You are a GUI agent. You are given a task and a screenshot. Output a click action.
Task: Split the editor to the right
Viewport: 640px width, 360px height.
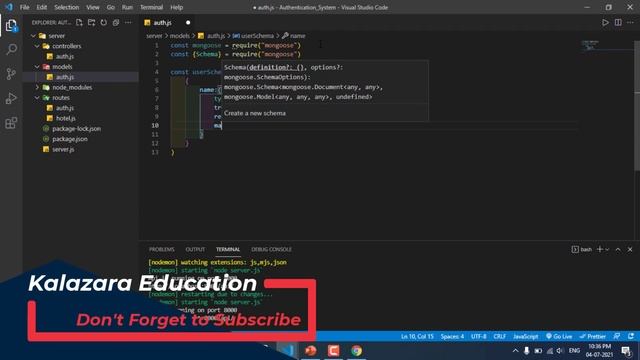click(x=618, y=22)
